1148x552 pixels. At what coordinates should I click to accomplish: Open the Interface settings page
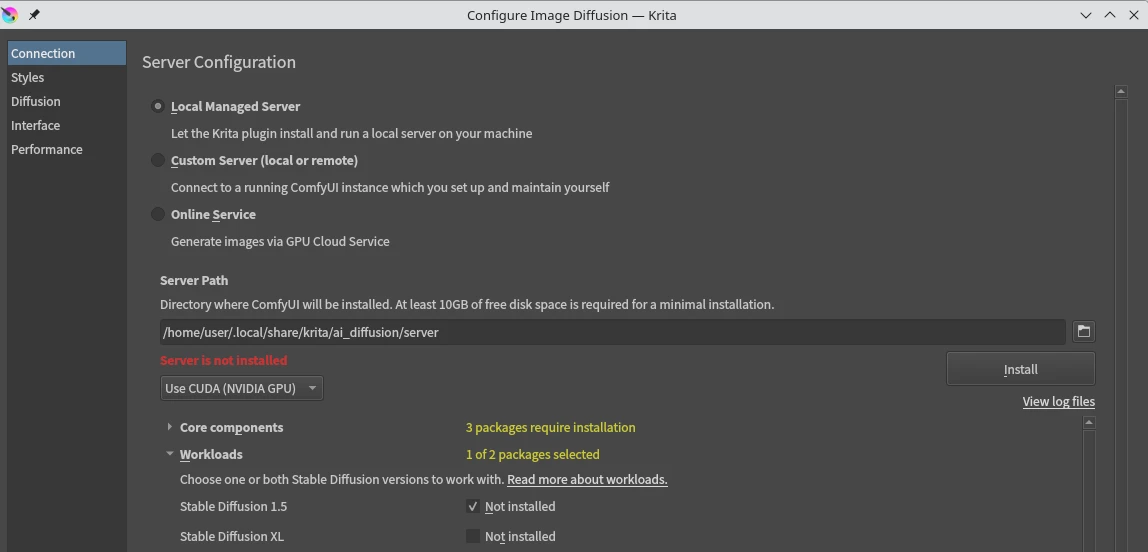click(x=67, y=125)
